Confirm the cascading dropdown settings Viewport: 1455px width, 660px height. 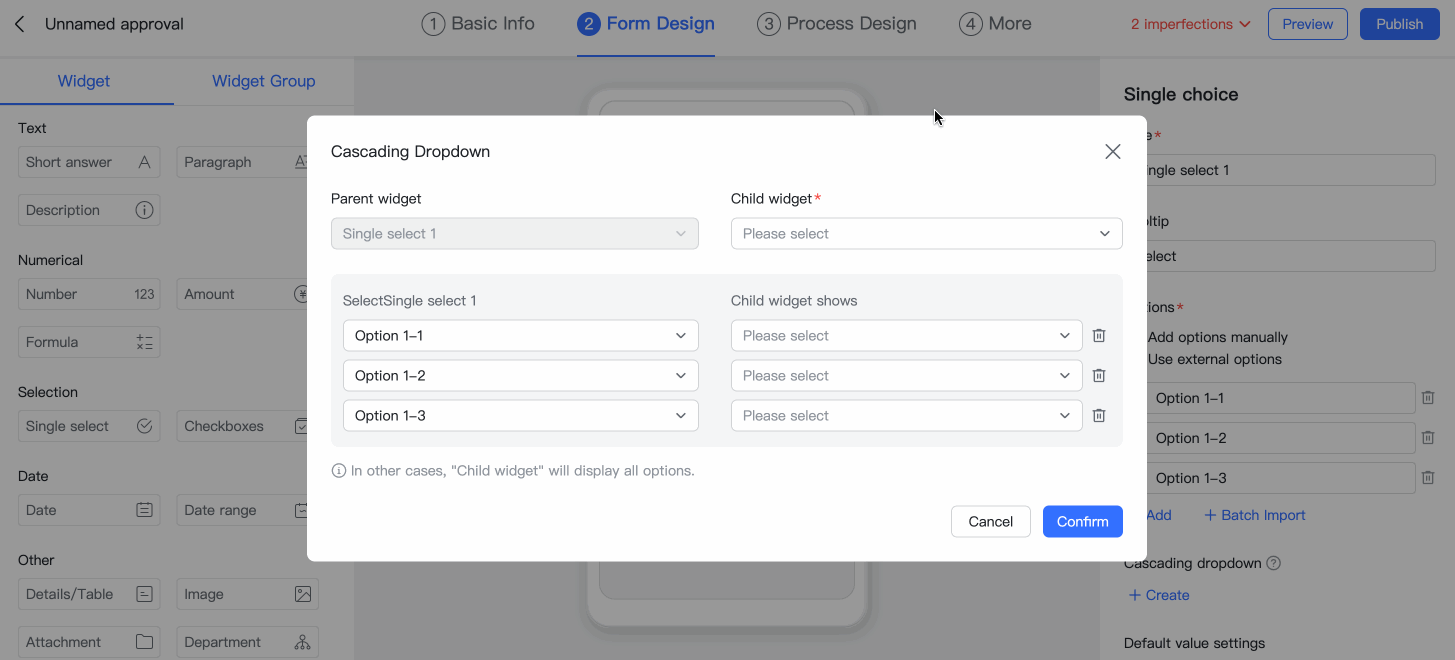pyautogui.click(x=1082, y=521)
